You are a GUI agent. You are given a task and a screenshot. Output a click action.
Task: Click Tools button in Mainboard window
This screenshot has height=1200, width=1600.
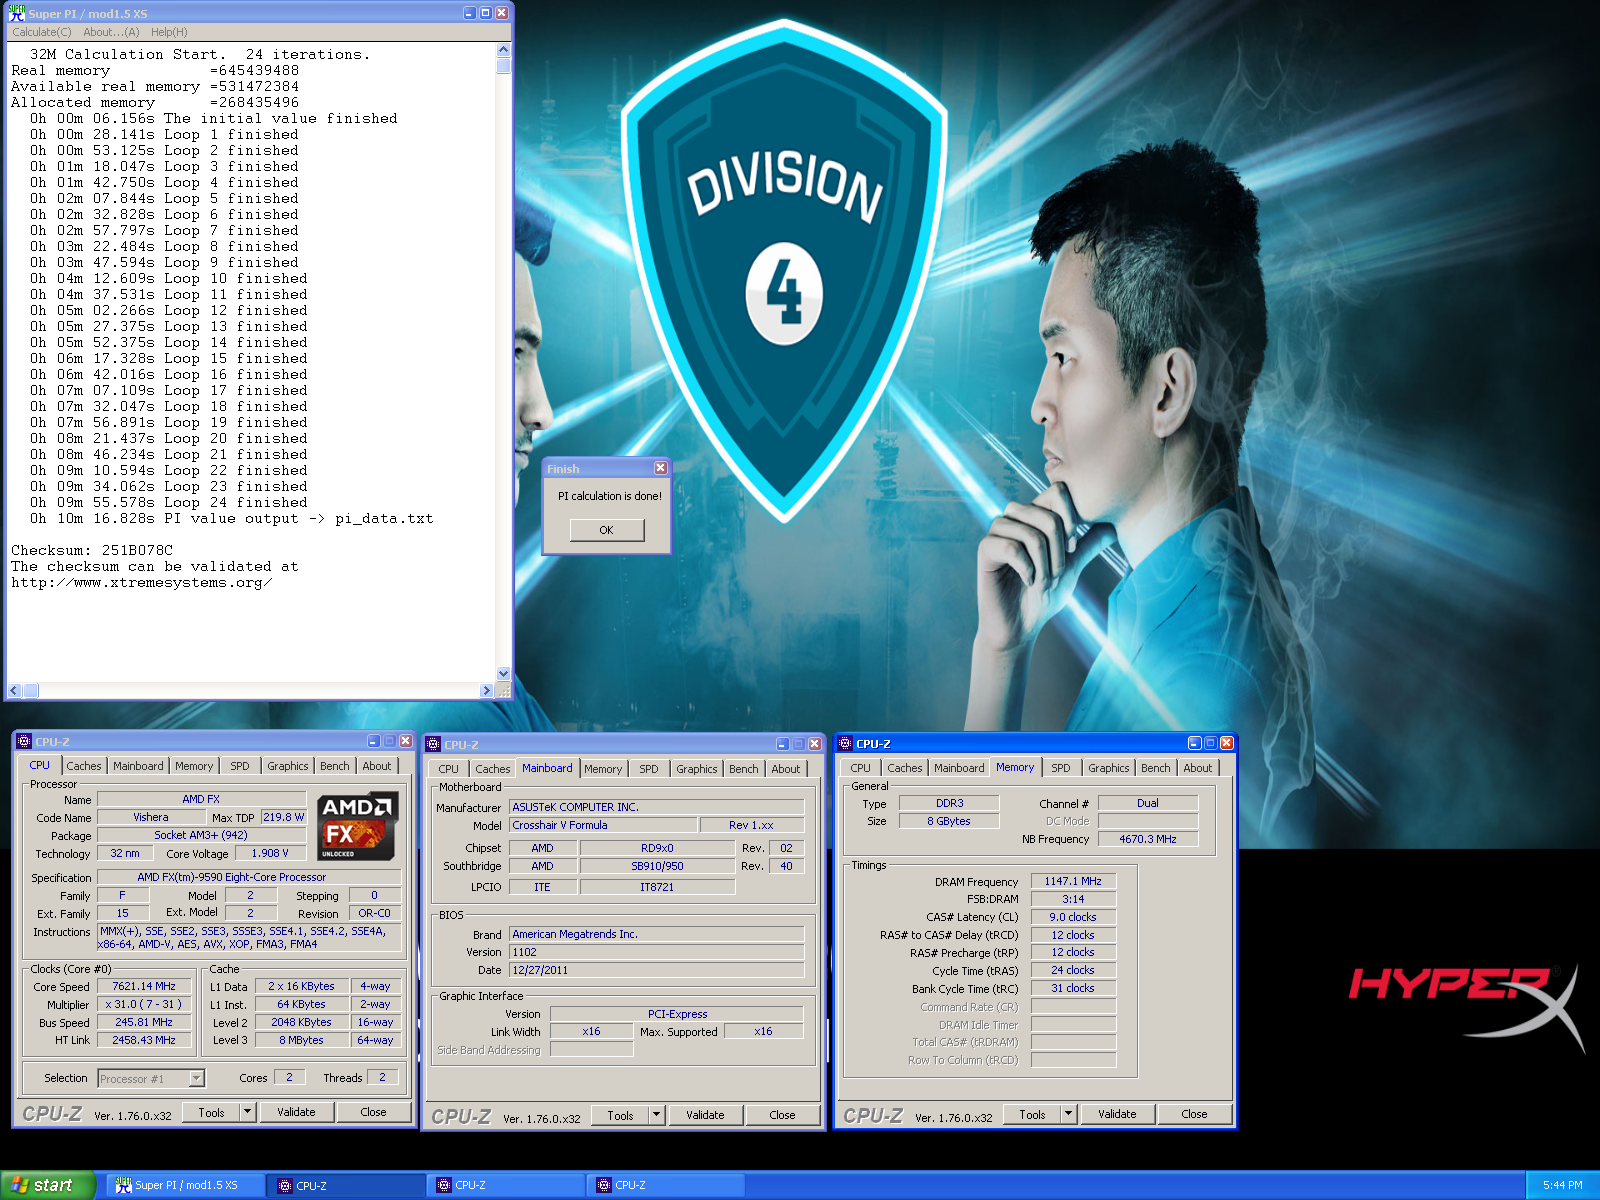620,1115
